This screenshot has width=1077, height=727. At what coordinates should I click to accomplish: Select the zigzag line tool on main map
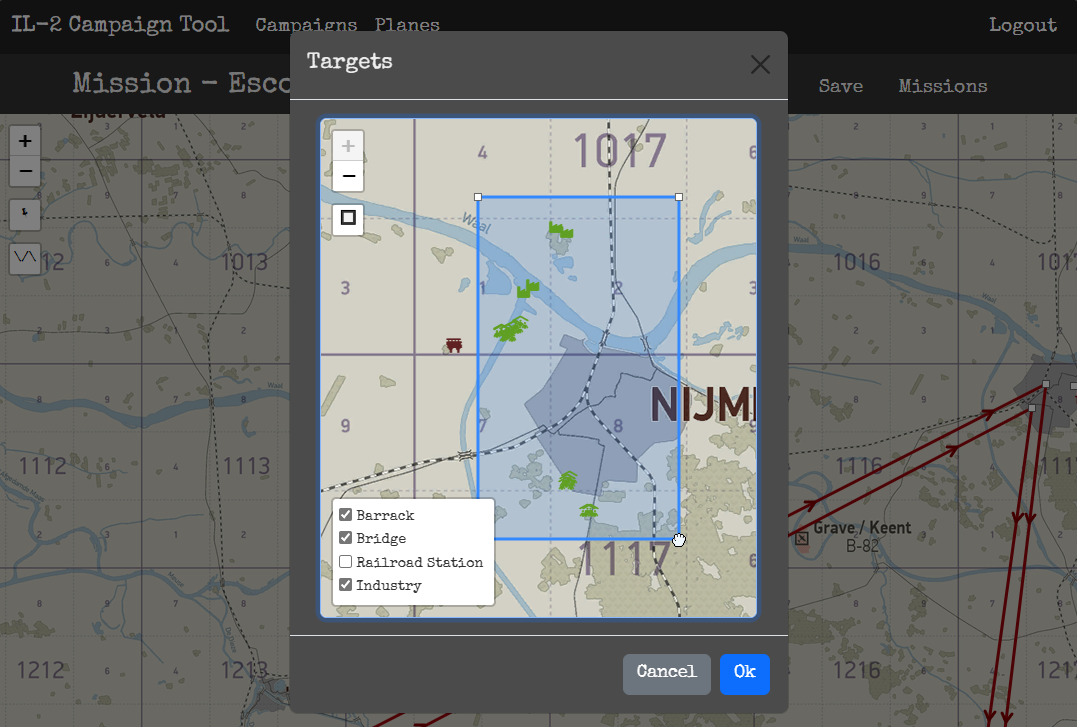click(25, 258)
